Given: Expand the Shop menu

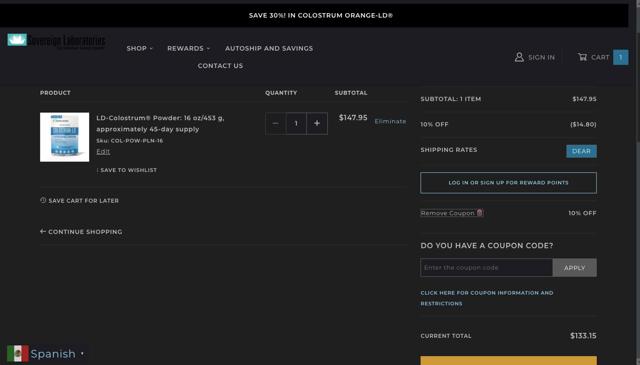Looking at the screenshot, I should pyautogui.click(x=140, y=48).
